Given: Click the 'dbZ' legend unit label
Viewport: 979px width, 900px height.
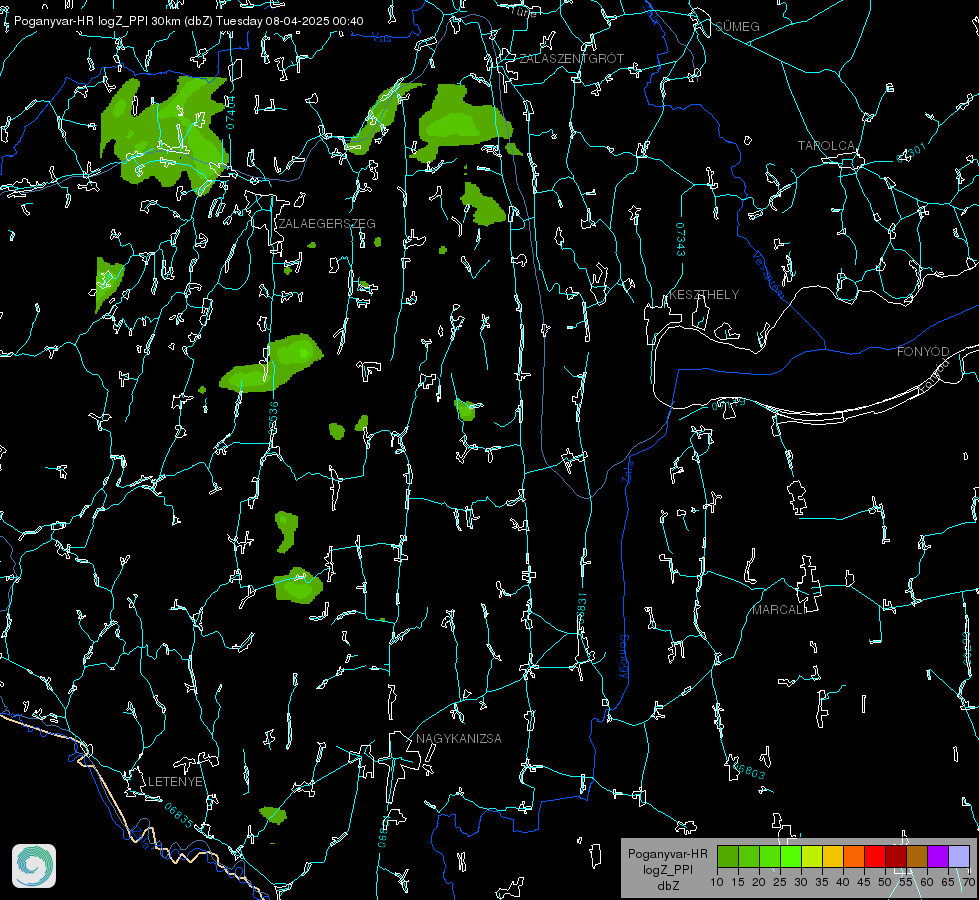Looking at the screenshot, I should (667, 886).
